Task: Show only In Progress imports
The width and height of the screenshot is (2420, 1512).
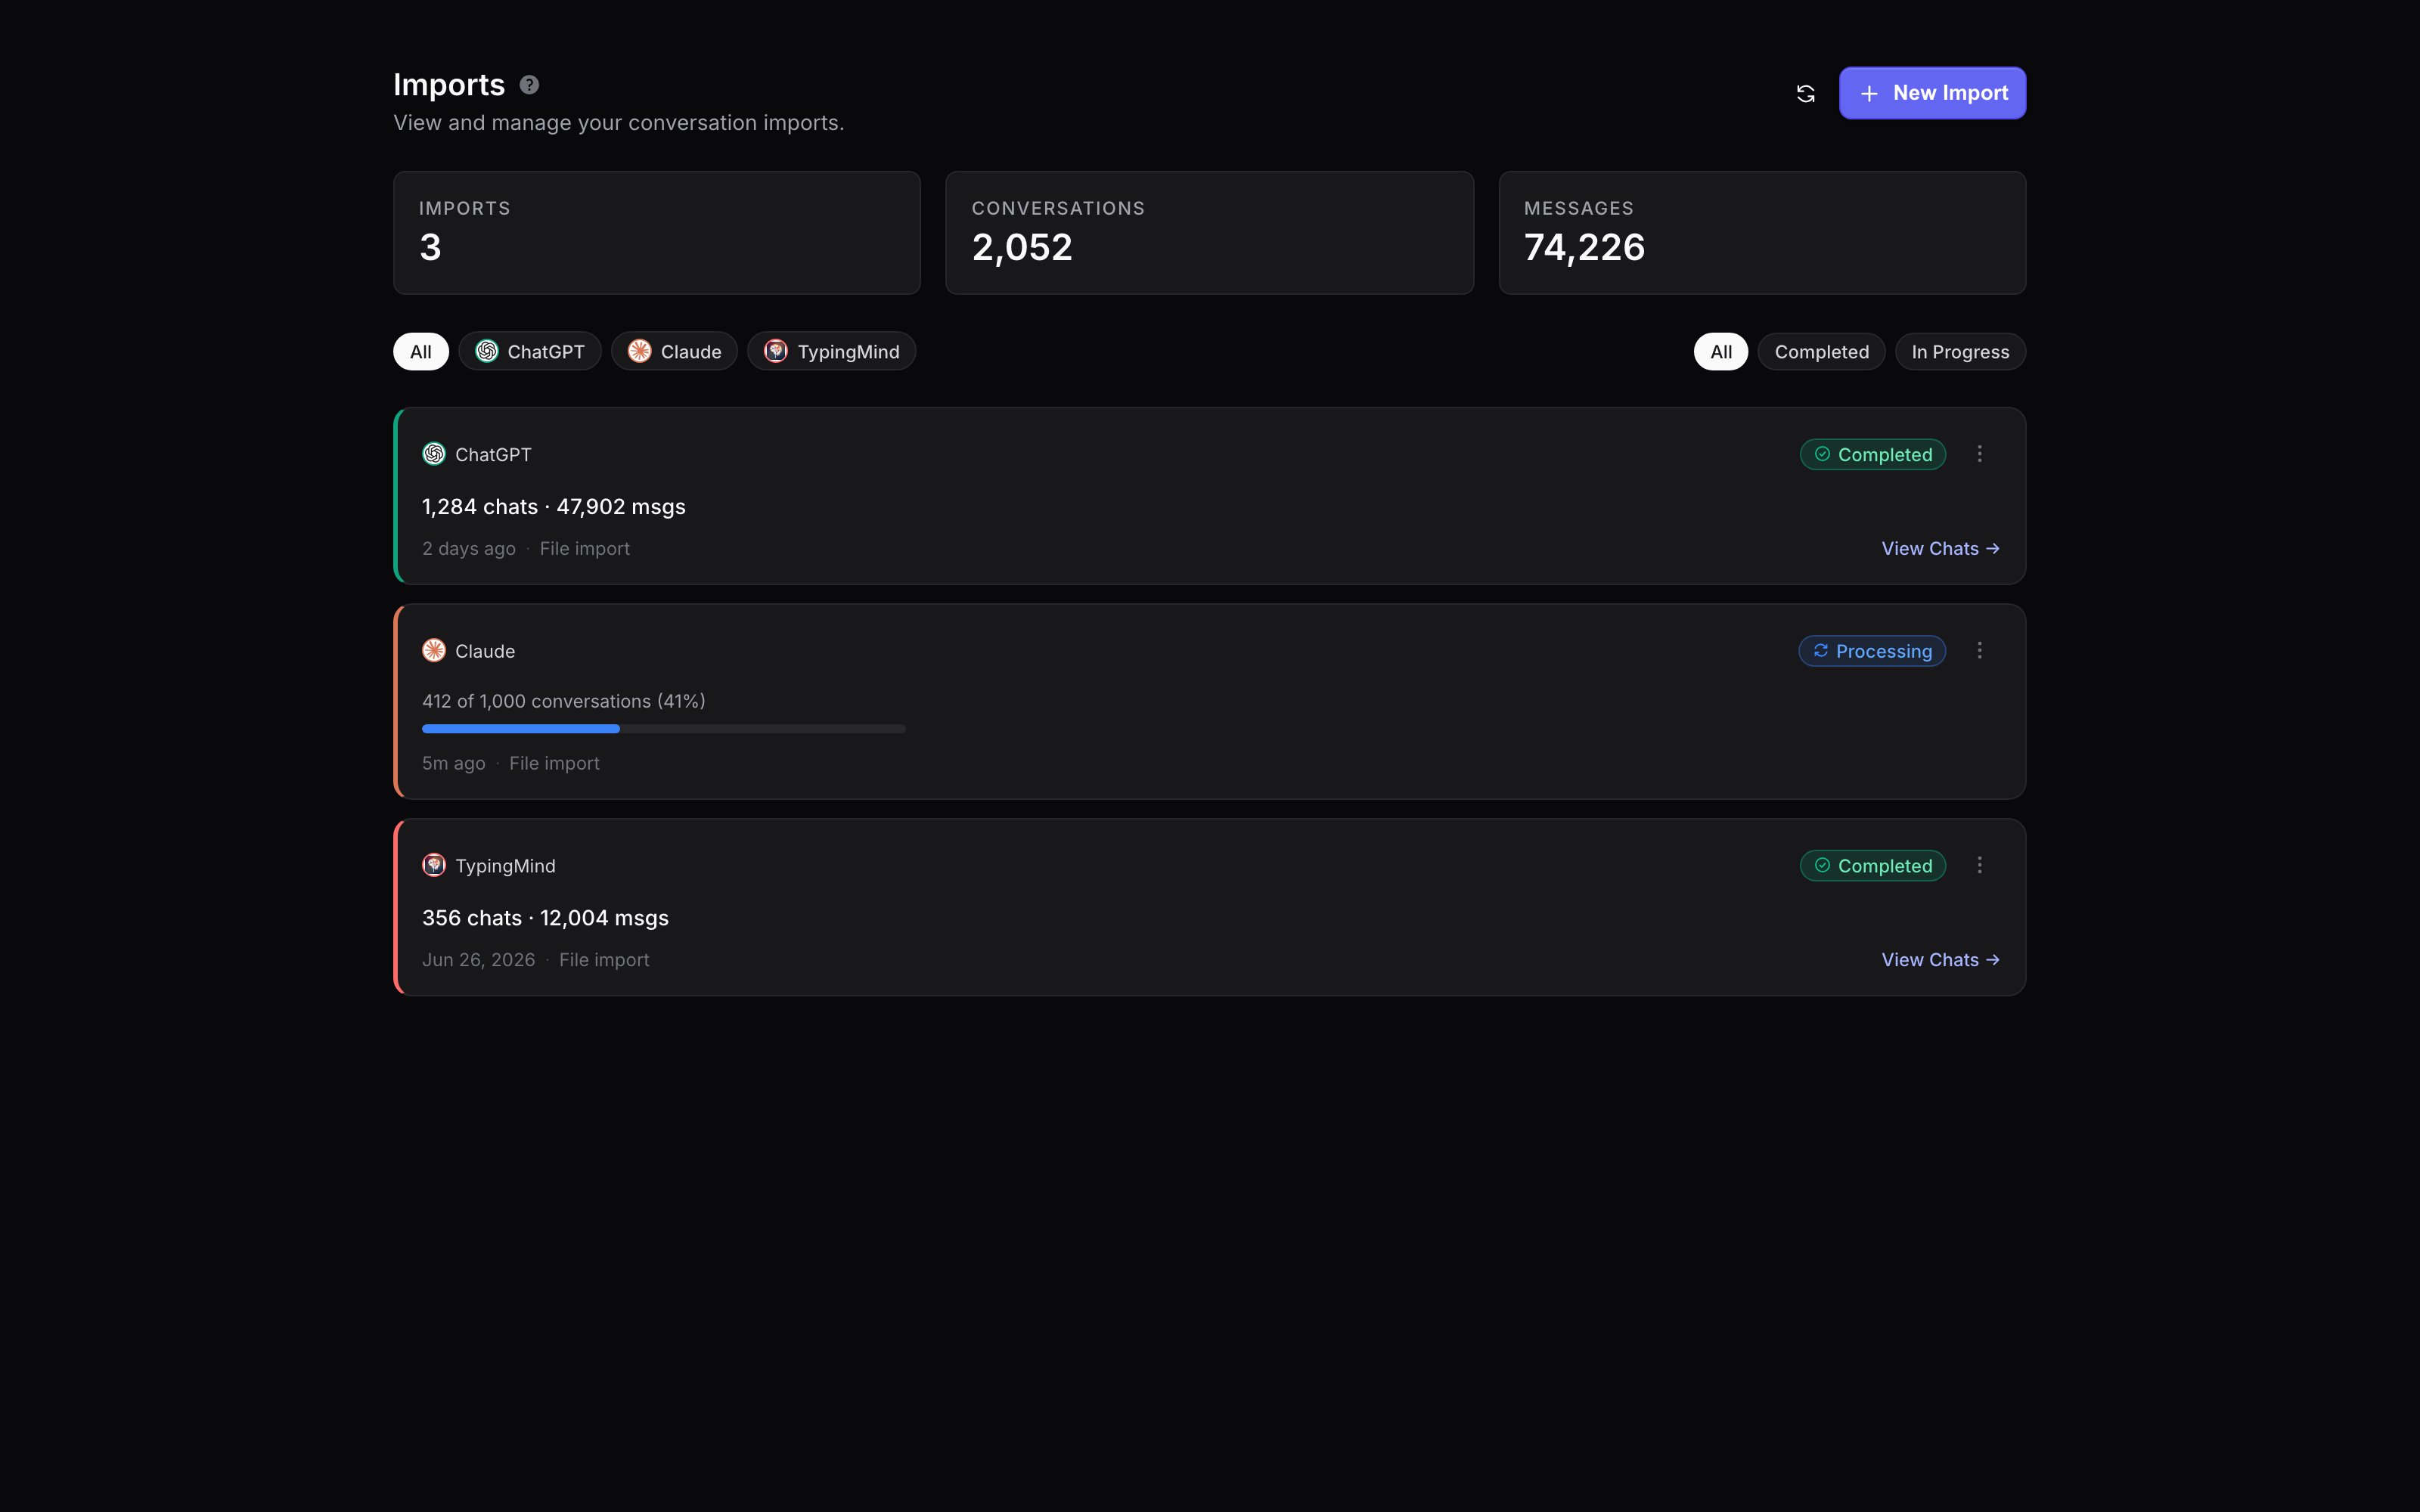Action: click(1960, 351)
